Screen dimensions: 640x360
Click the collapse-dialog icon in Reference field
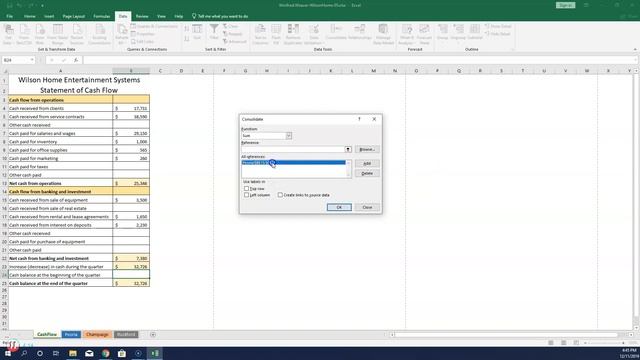pyautogui.click(x=348, y=149)
